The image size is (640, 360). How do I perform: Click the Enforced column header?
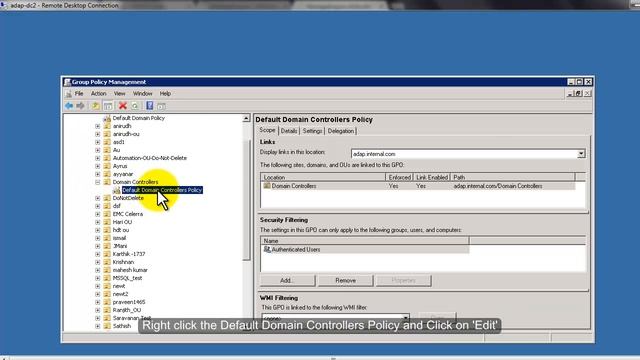click(x=399, y=177)
